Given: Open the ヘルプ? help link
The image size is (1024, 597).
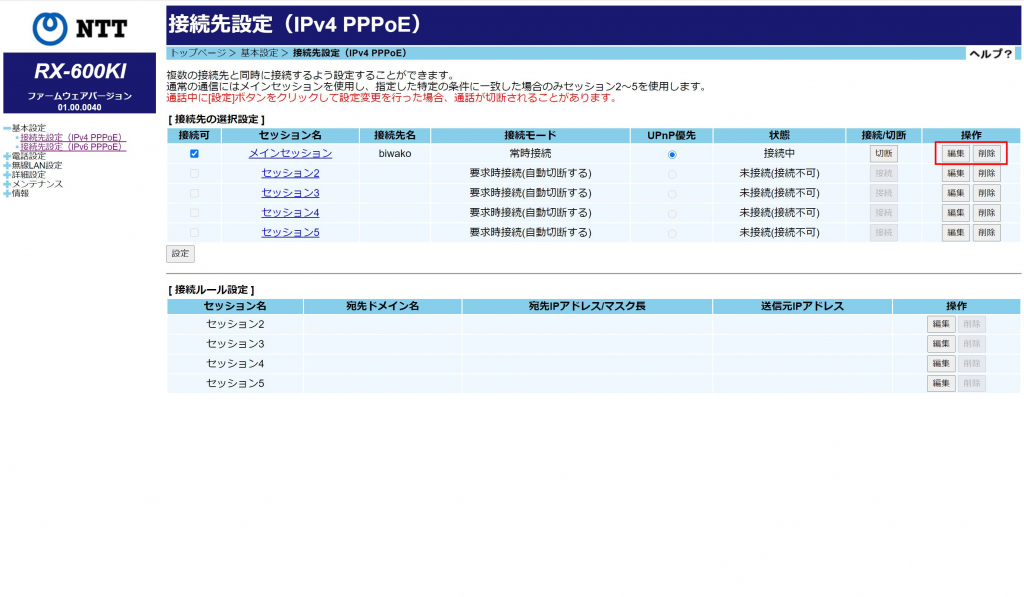Looking at the screenshot, I should tap(990, 54).
